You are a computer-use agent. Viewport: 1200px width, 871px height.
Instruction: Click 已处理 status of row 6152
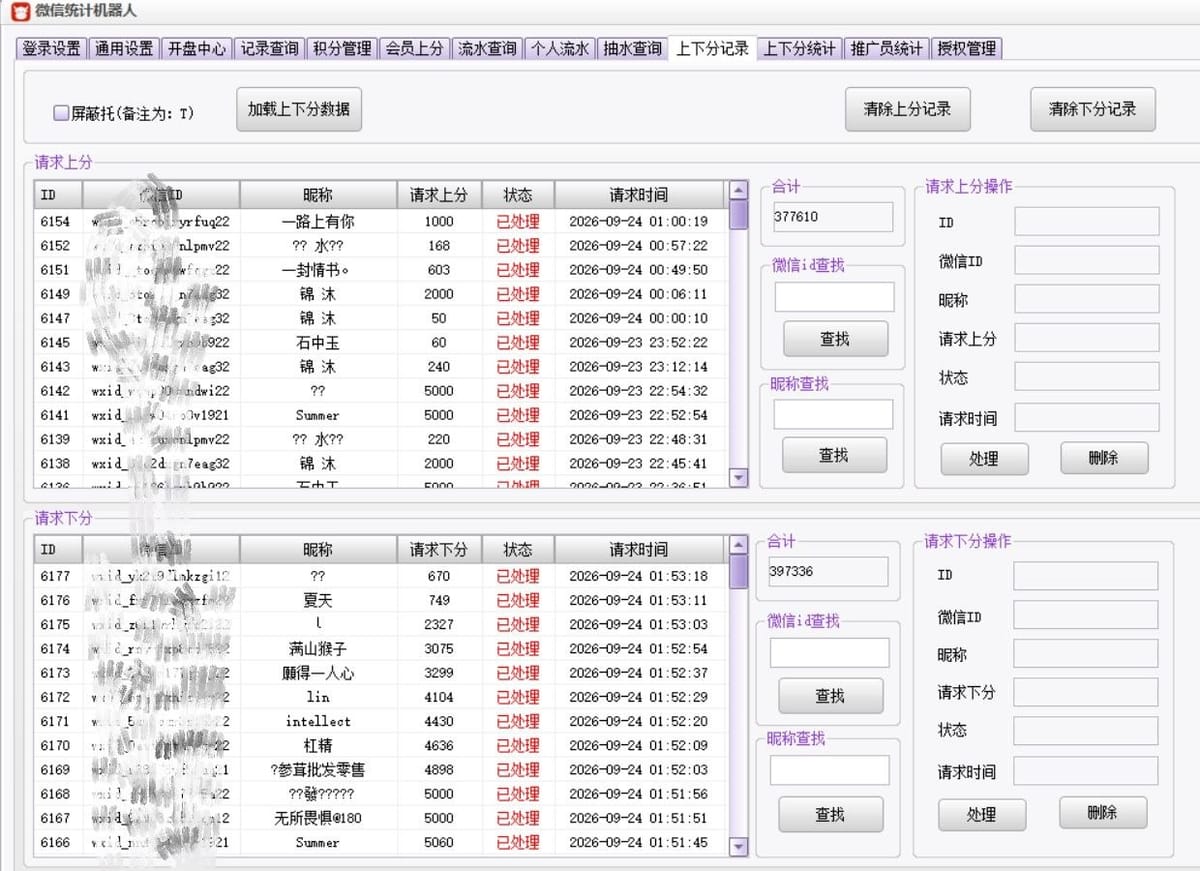point(518,246)
